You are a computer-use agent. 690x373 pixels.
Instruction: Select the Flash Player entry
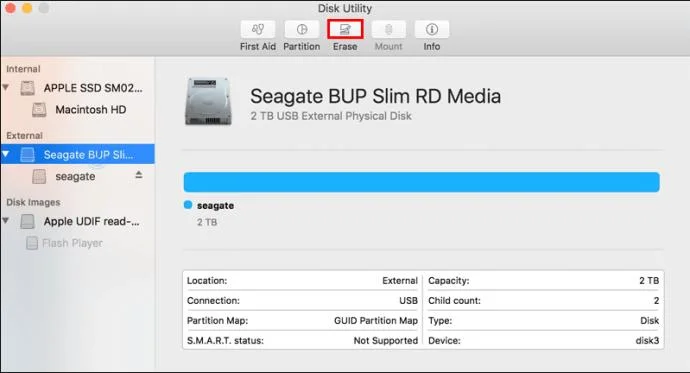[77, 243]
